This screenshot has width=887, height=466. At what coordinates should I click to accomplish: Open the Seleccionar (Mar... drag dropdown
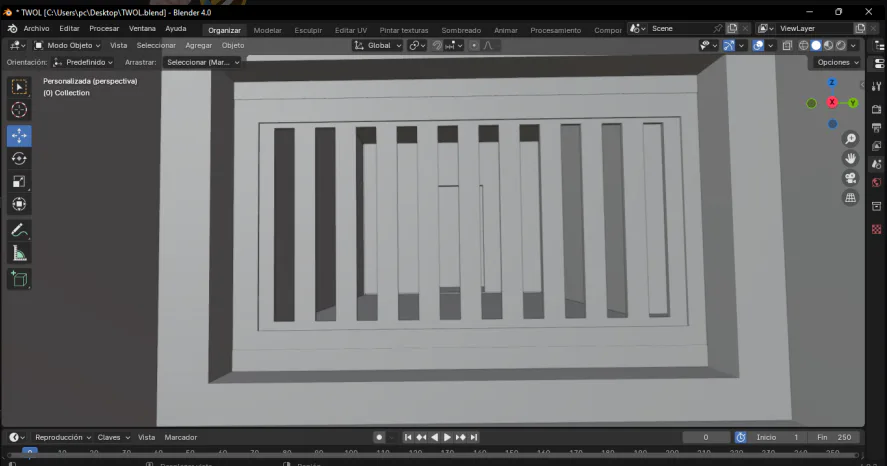coord(202,62)
